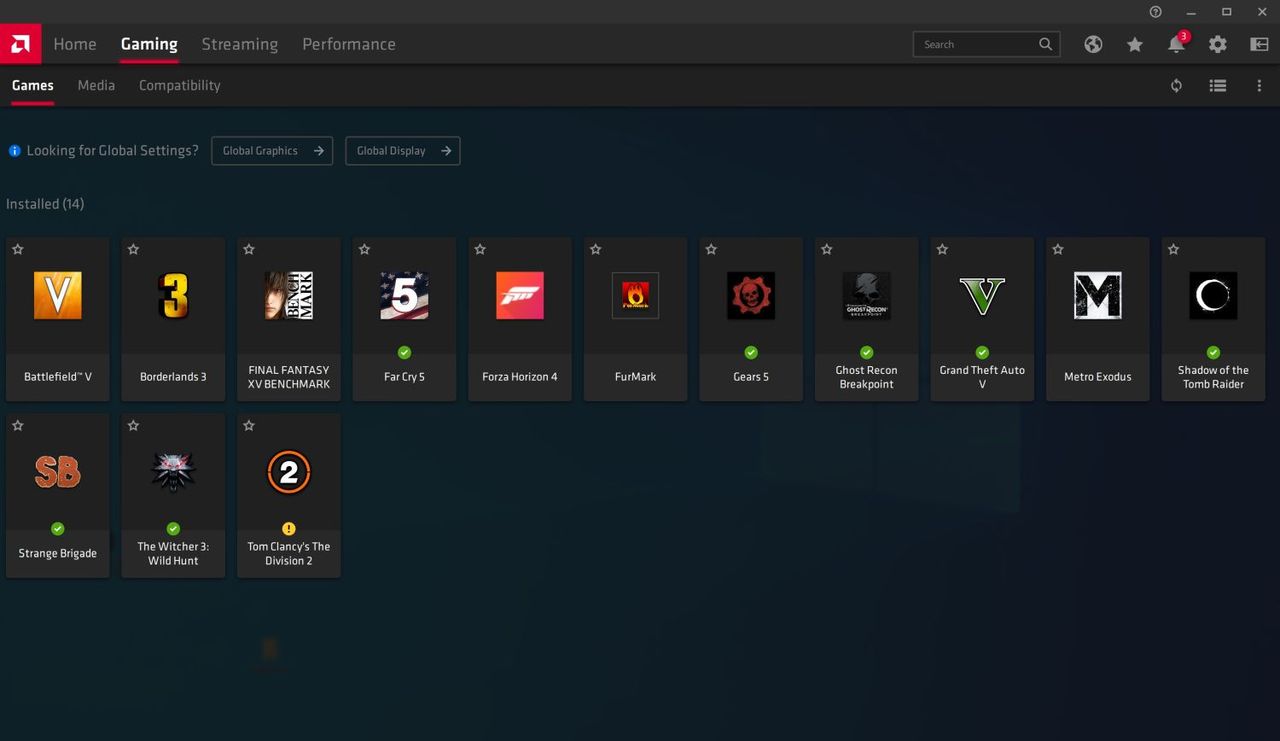Open the Grand Theft Auto V icon
Viewport: 1280px width, 741px height.
coord(982,296)
